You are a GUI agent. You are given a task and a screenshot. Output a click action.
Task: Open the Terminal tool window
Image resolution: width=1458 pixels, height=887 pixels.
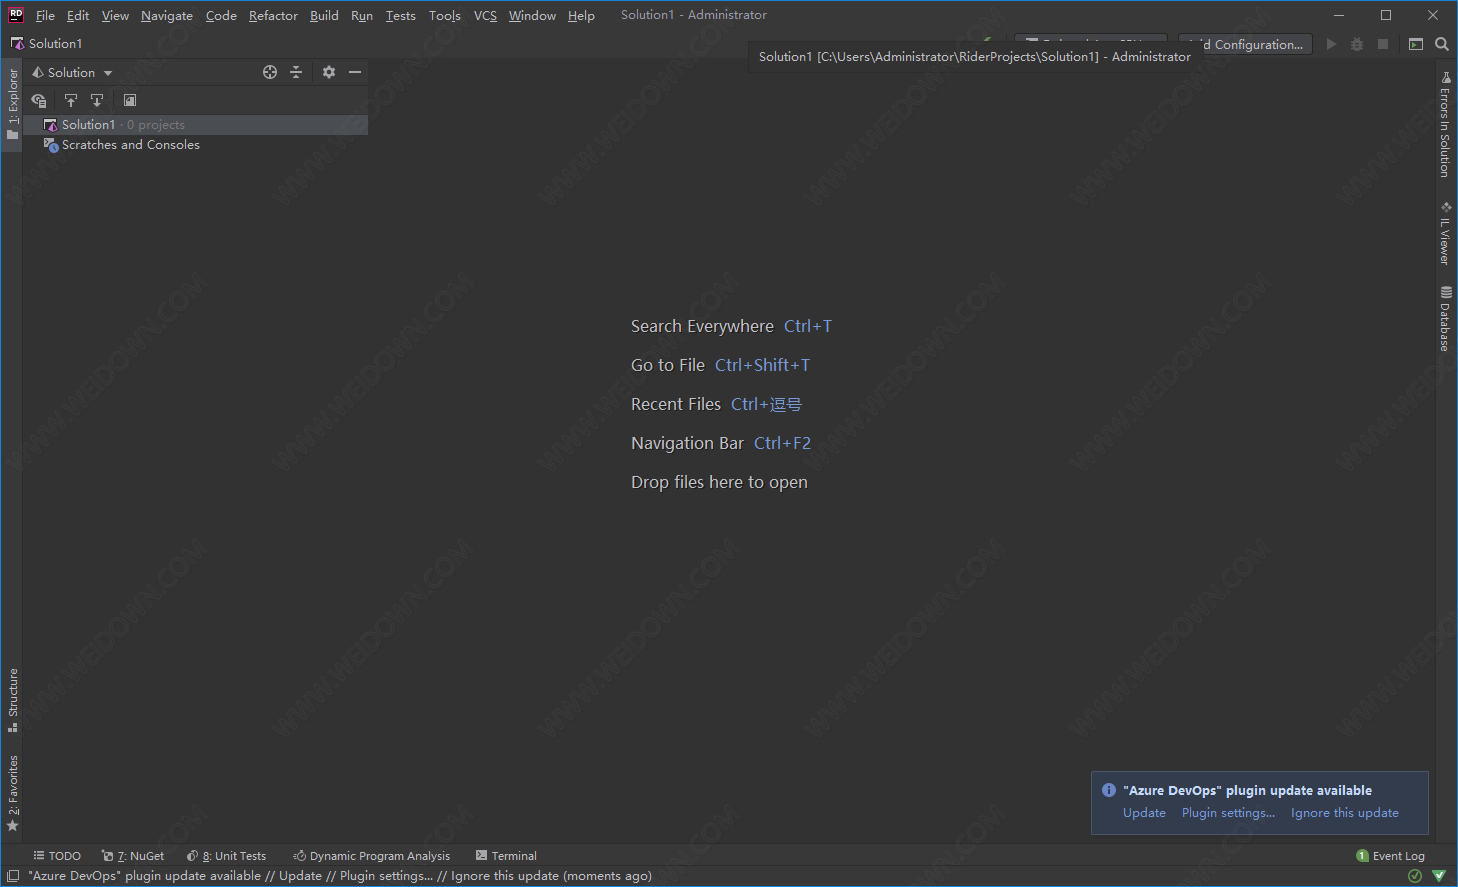(x=506, y=856)
